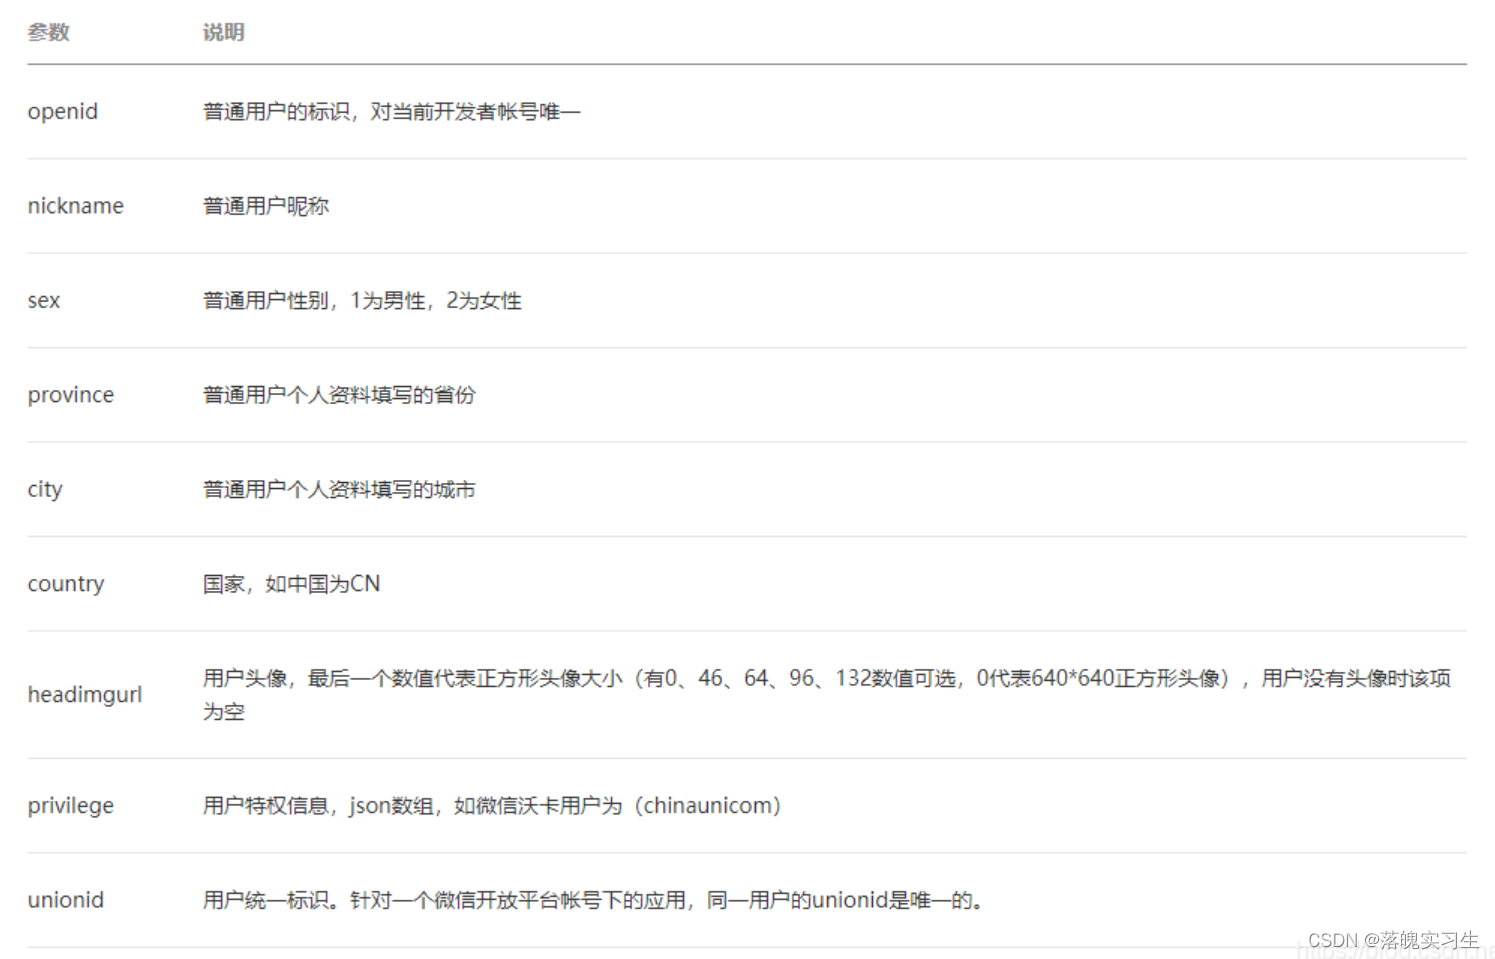Click description 用户统一标识 for unionid

[x=594, y=900]
